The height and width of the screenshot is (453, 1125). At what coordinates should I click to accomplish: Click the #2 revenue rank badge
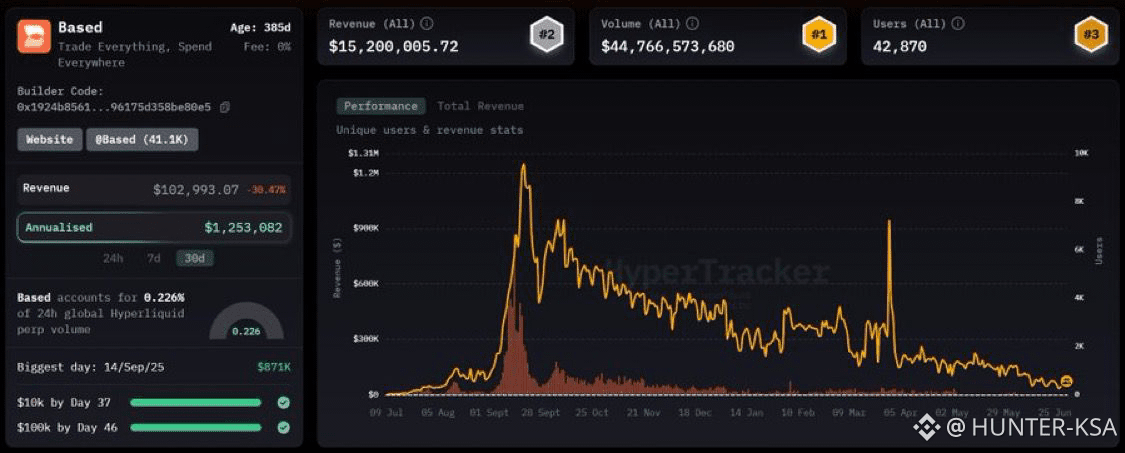coord(546,34)
